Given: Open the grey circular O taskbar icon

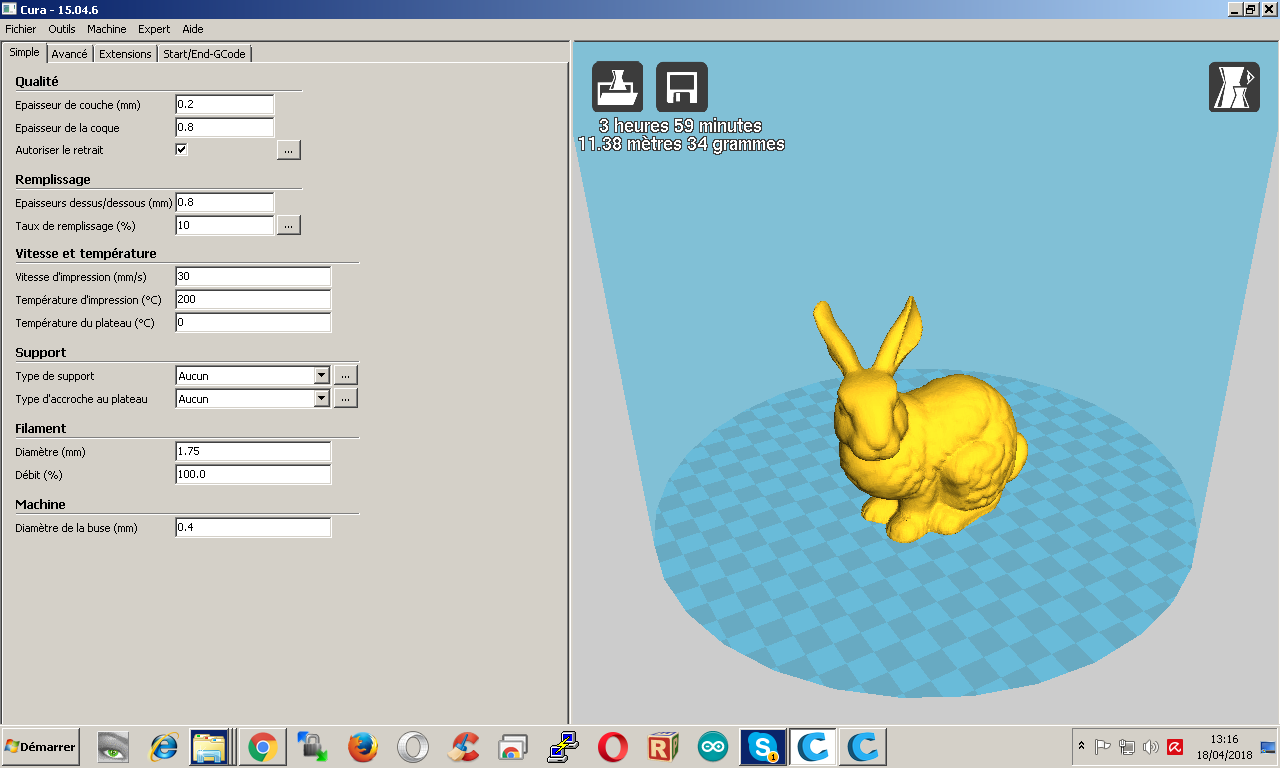Looking at the screenshot, I should (412, 747).
